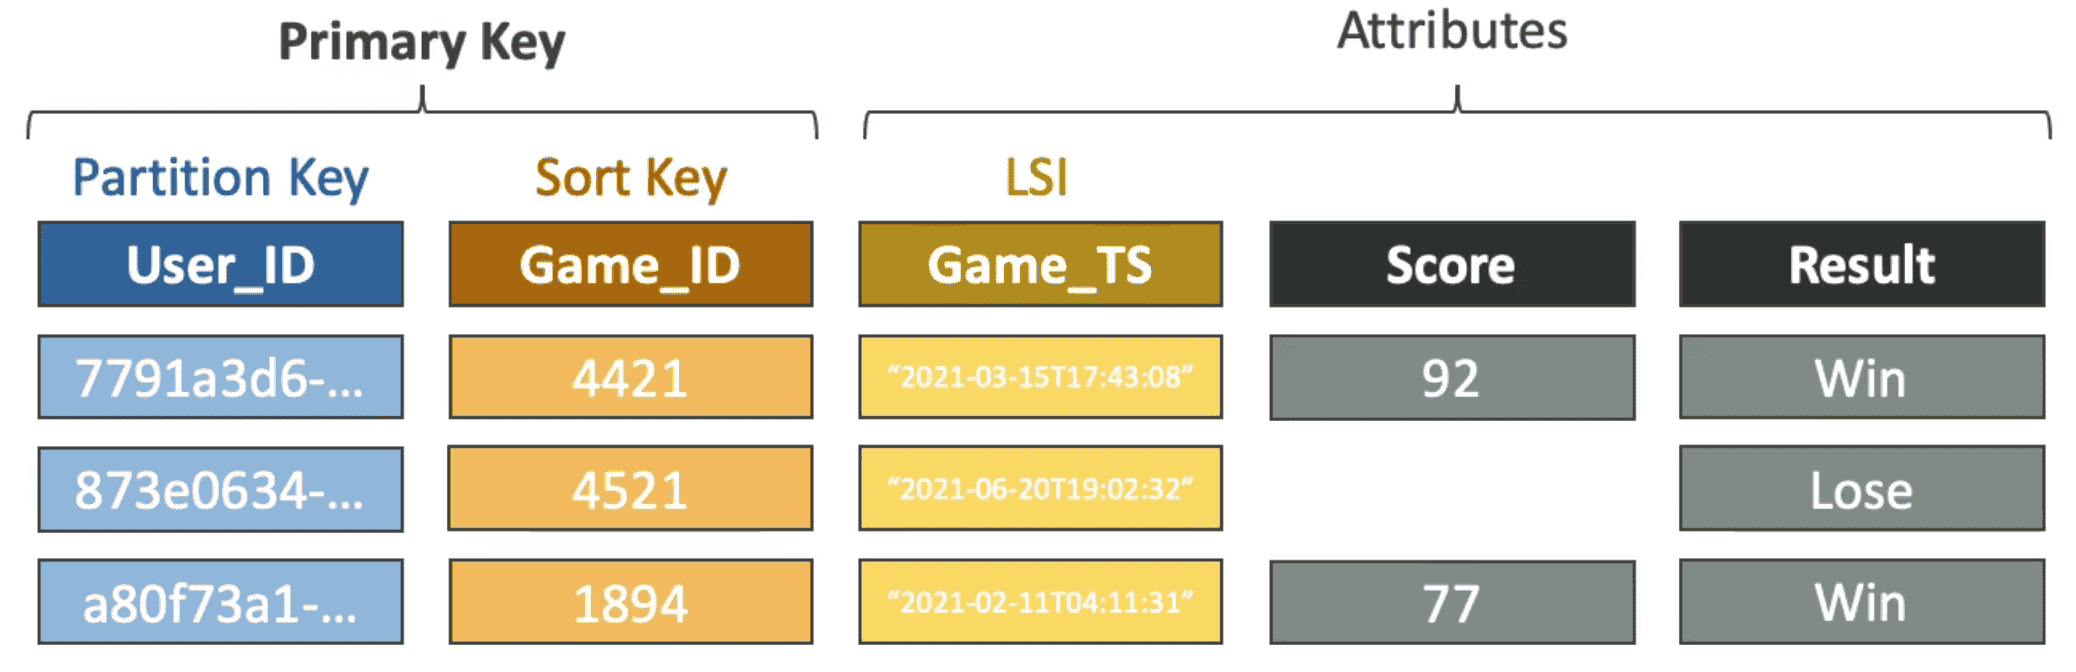
Task: Select timestamp 2021-02-11T04:11:31 cell
Action: pyautogui.click(x=1040, y=602)
